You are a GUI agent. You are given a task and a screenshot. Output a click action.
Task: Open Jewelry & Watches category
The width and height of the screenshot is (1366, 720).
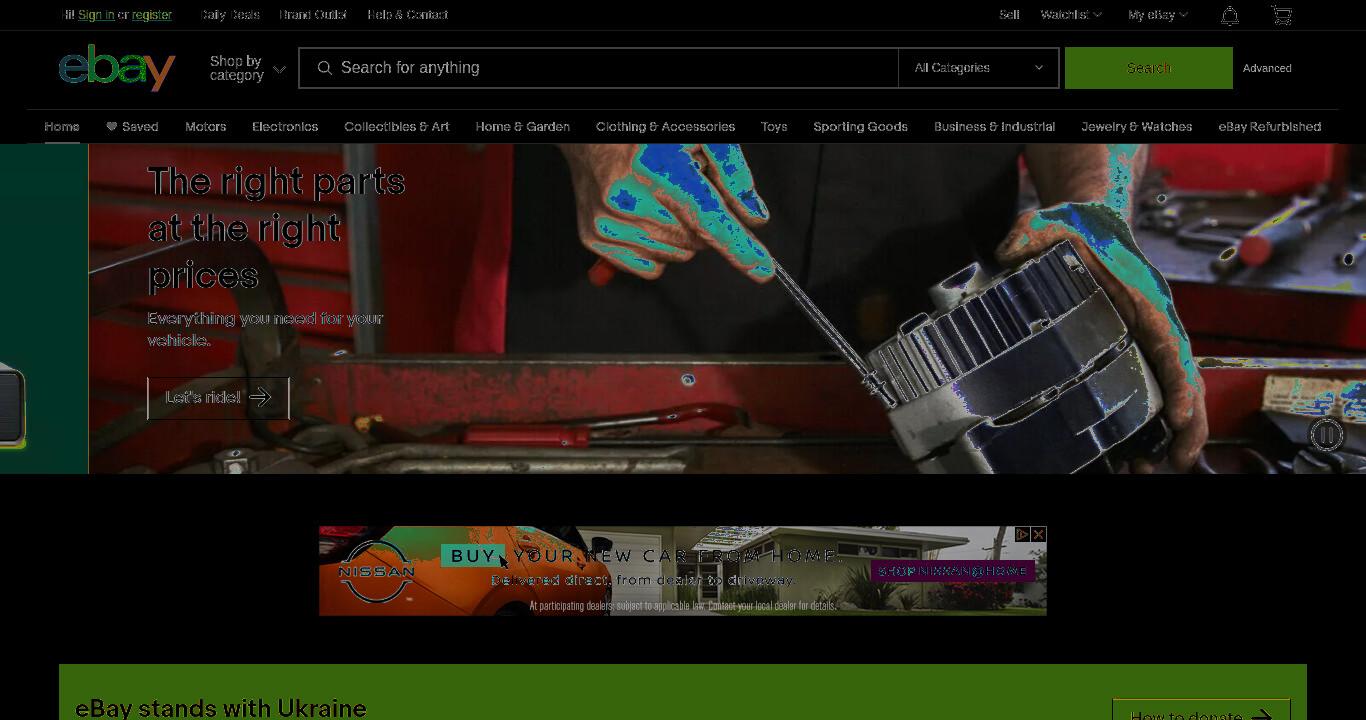[x=1136, y=127]
